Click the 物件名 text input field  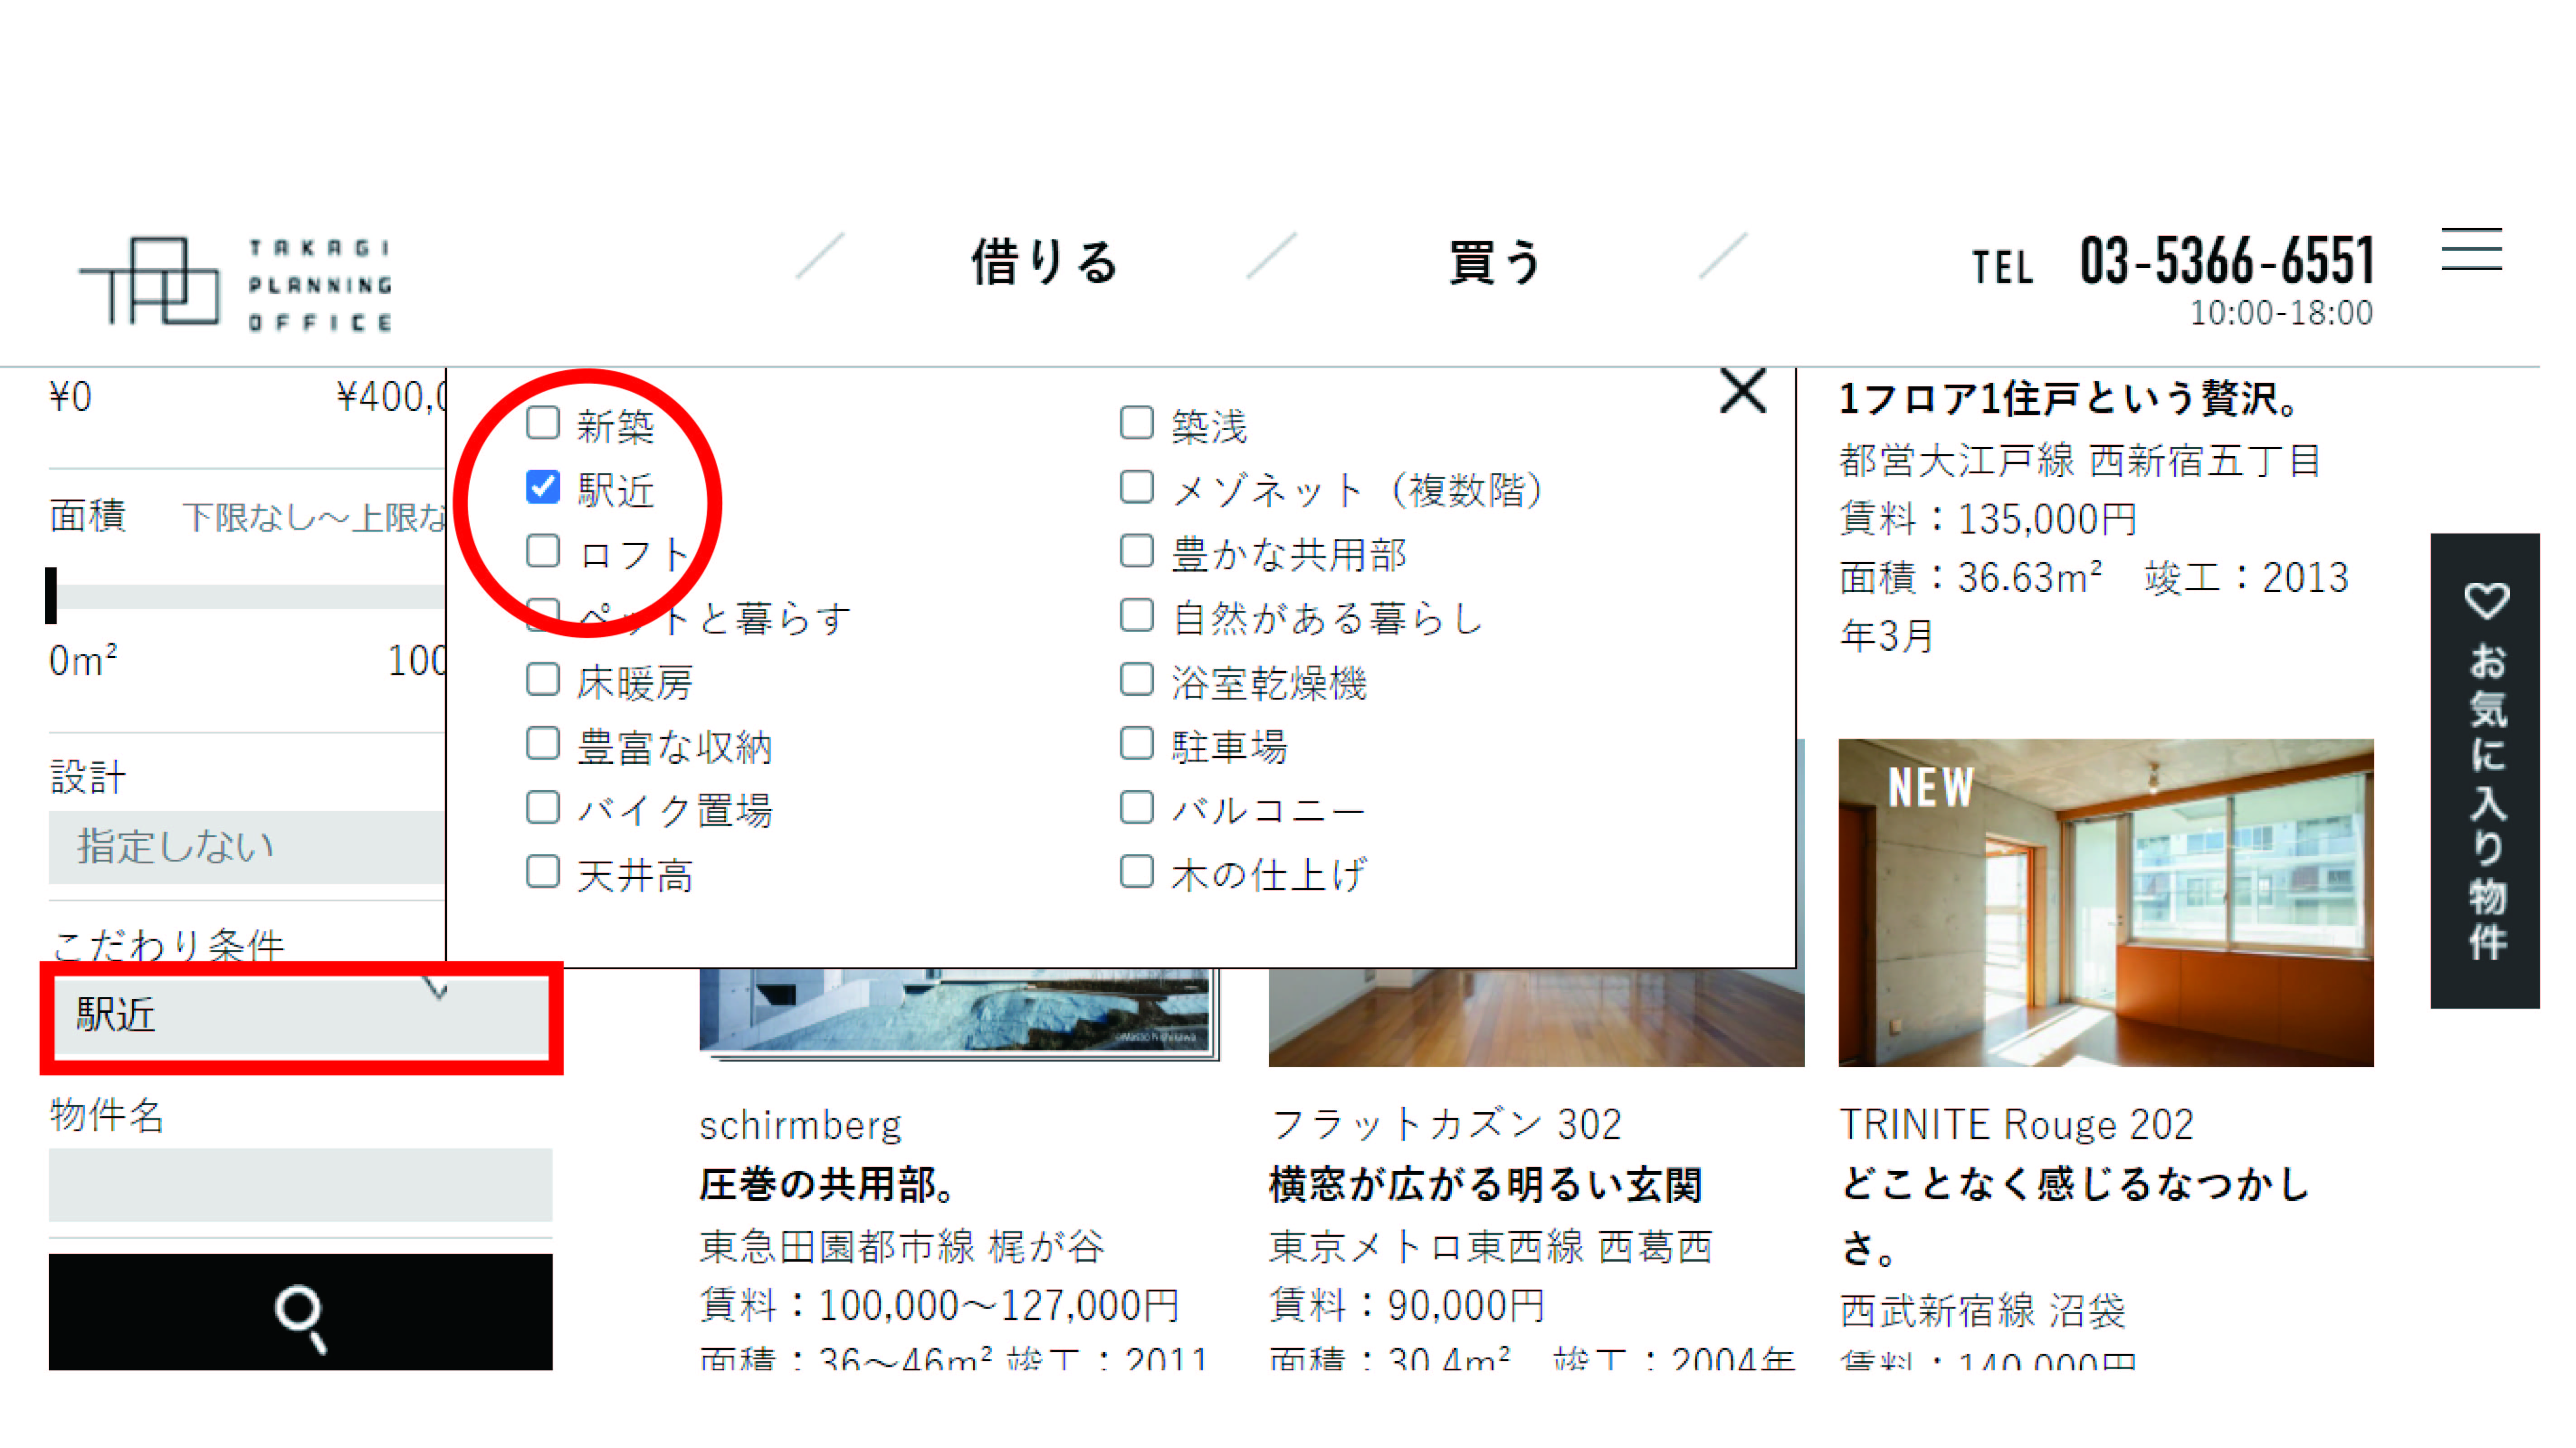point(300,1184)
